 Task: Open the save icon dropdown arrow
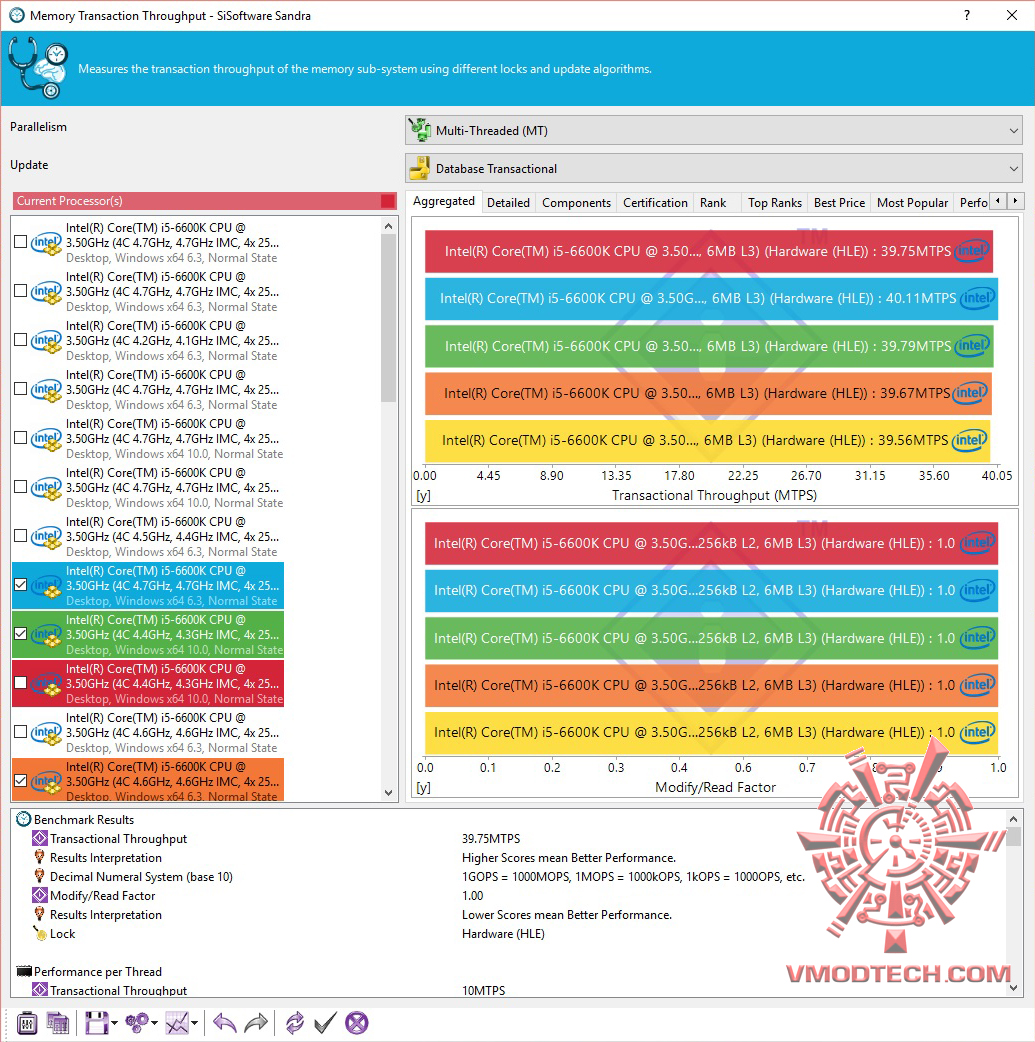pos(115,1023)
